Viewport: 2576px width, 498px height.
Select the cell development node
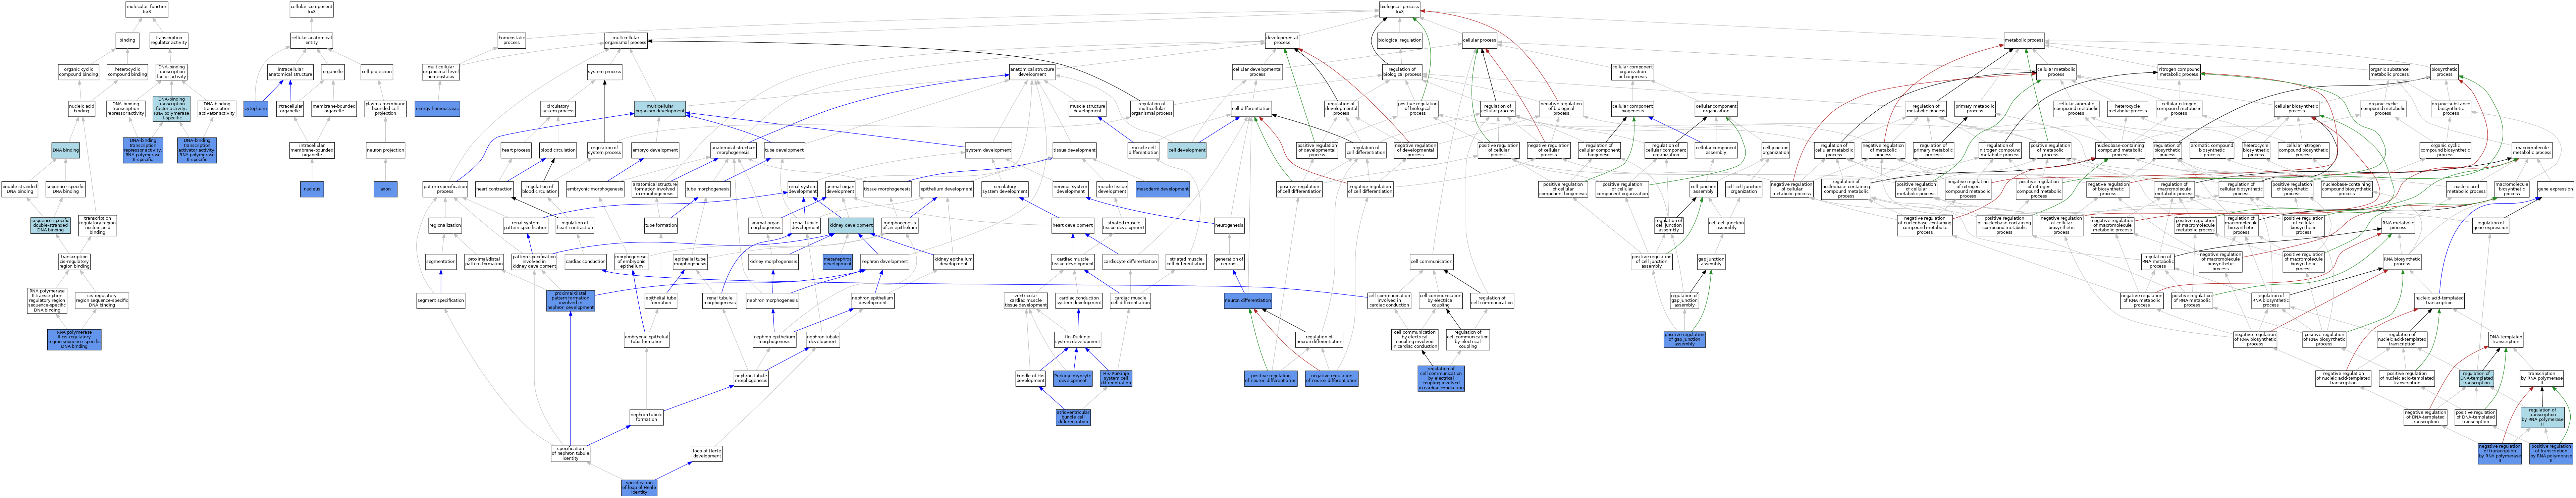click(x=1187, y=150)
